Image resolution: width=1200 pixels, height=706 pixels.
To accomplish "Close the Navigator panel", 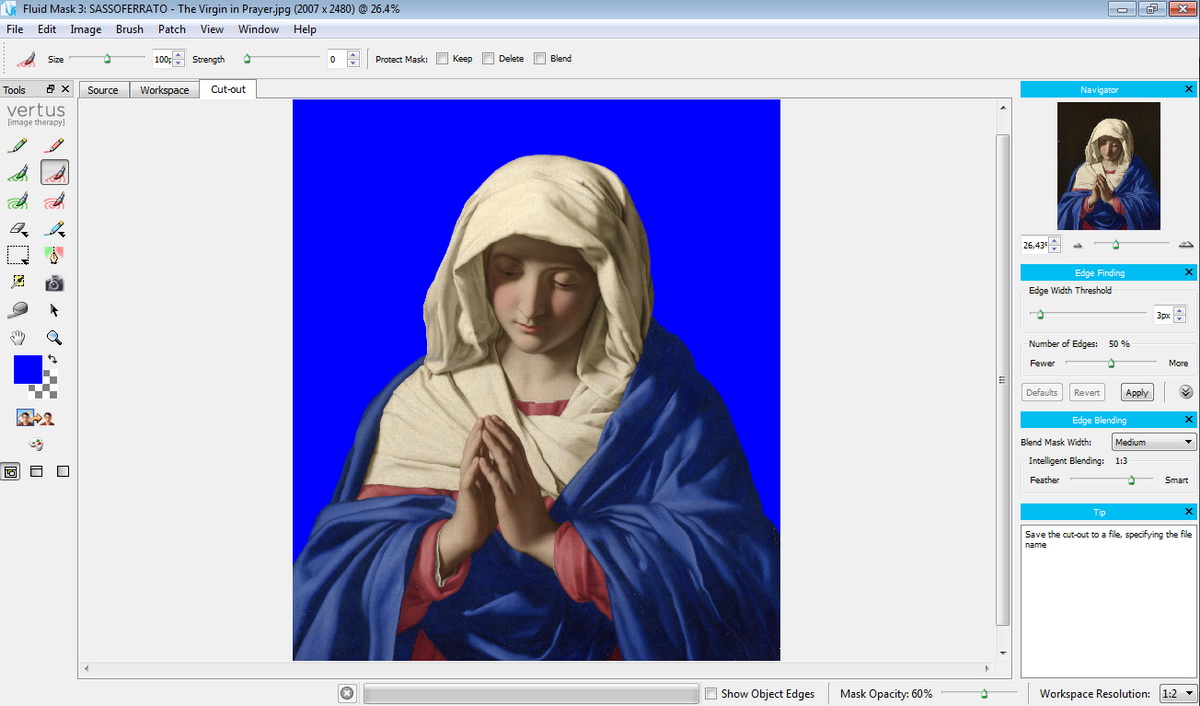I will 1188,90.
